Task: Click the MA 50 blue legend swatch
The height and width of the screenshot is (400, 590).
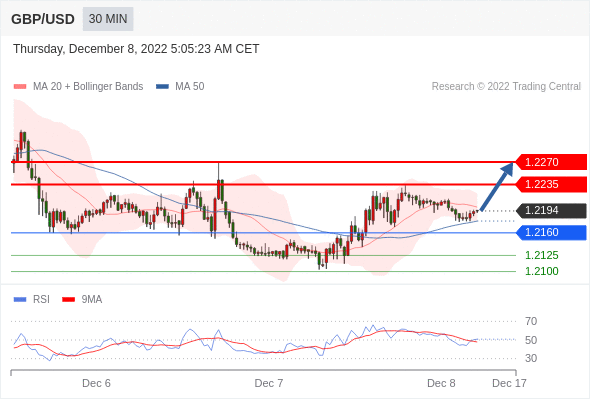Action: tap(163, 87)
